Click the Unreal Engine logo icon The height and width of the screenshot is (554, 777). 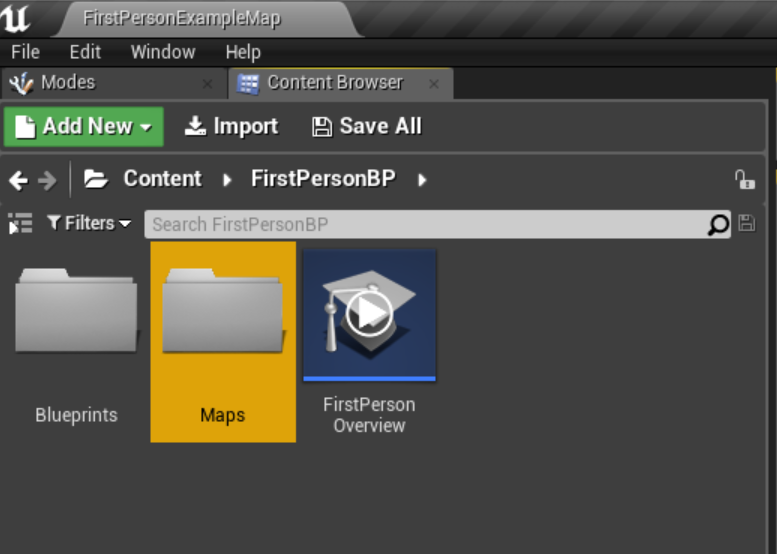[18, 18]
